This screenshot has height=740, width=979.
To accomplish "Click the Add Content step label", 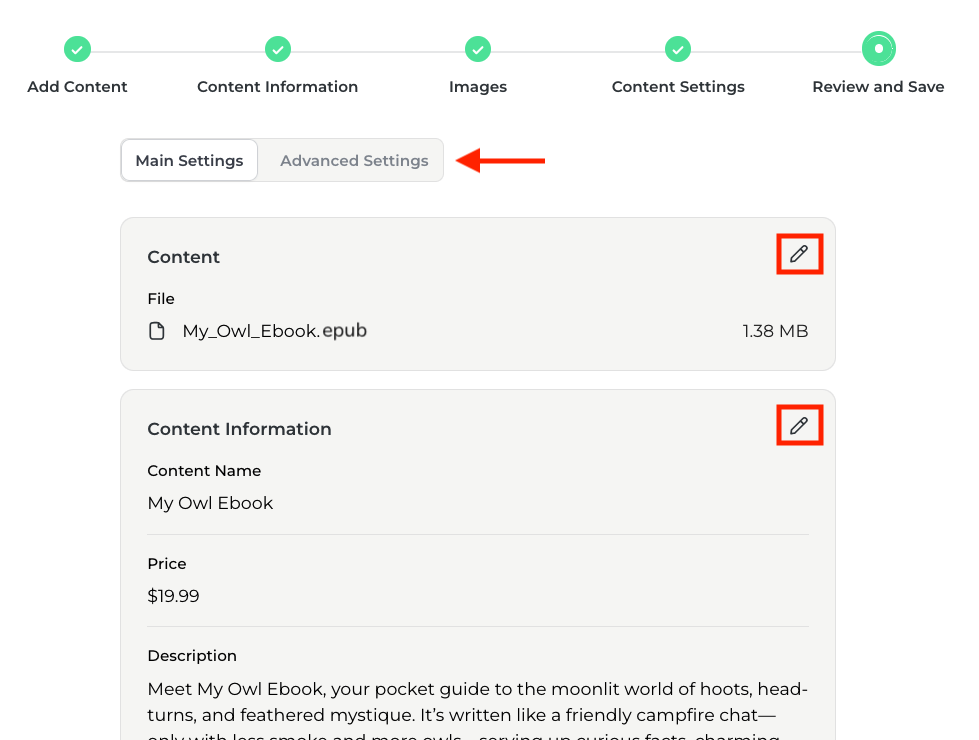I will 77,87.
